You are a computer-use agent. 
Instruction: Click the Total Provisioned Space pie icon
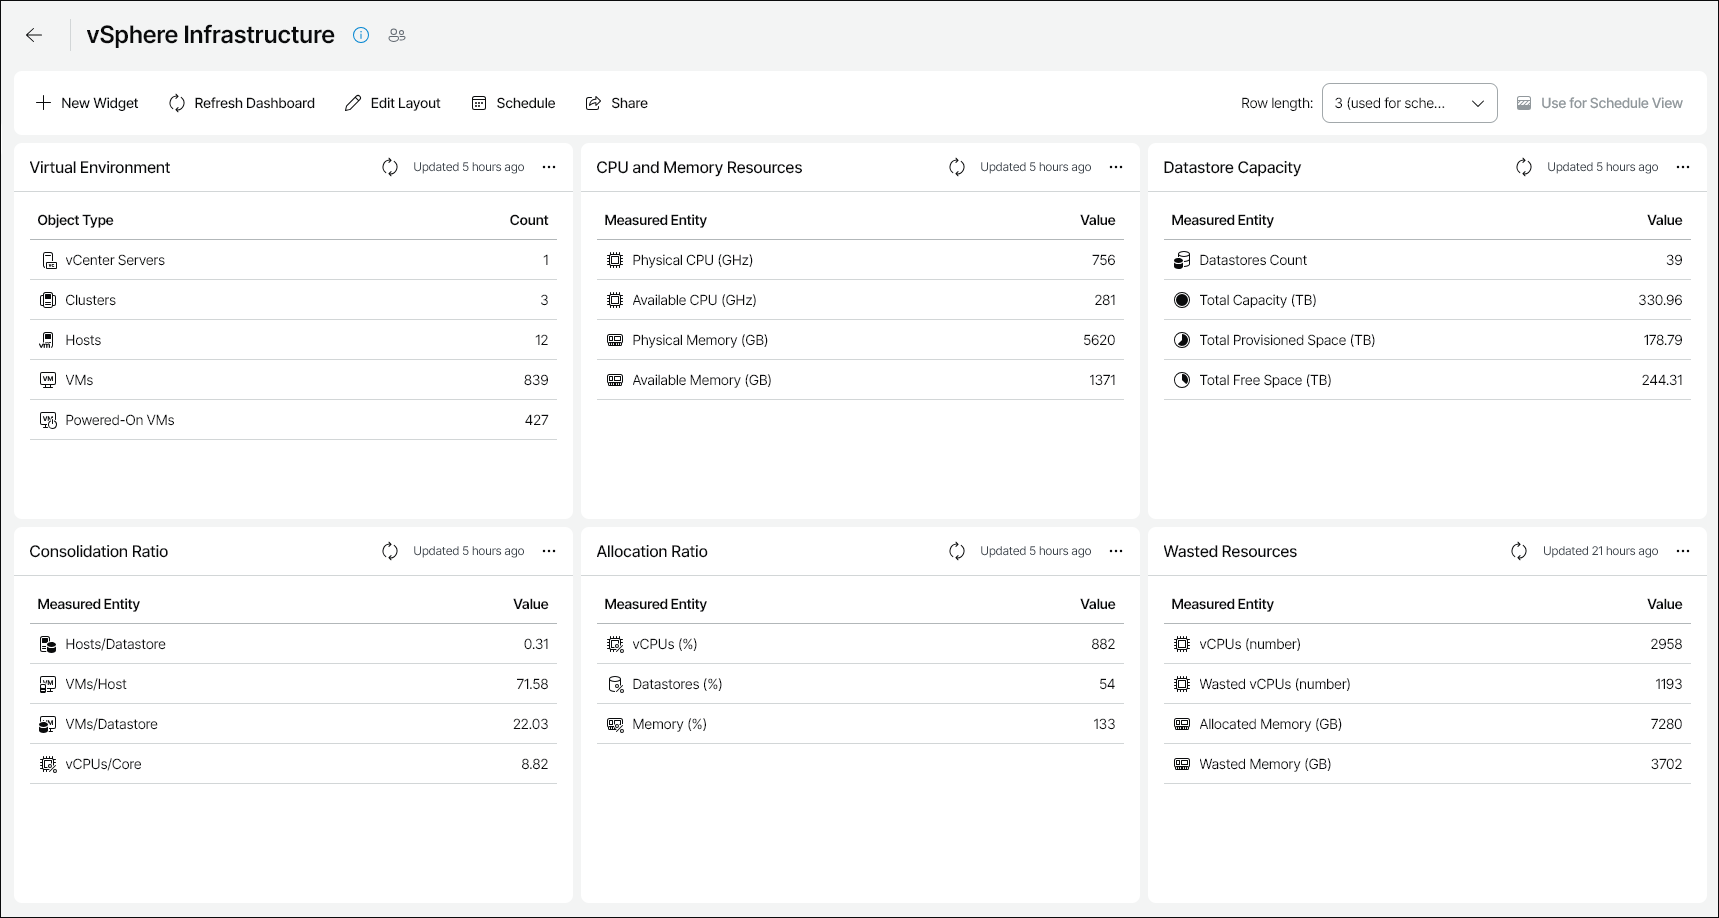1182,340
